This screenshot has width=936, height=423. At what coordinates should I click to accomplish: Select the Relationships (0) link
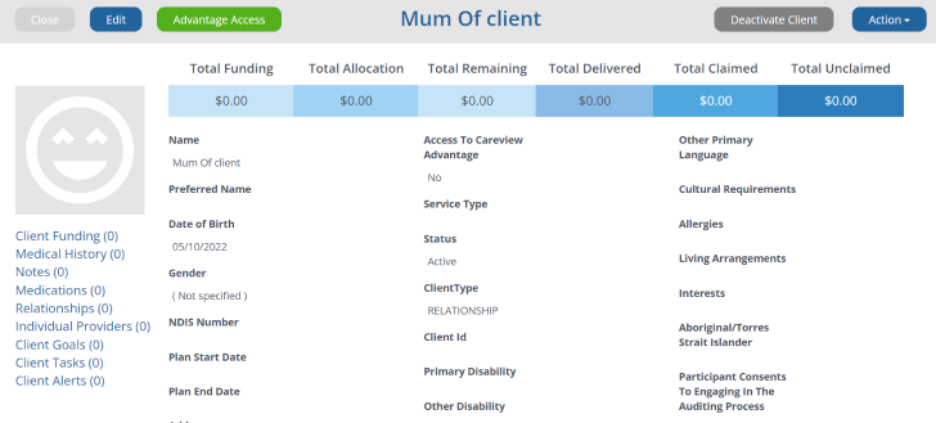[x=64, y=308]
